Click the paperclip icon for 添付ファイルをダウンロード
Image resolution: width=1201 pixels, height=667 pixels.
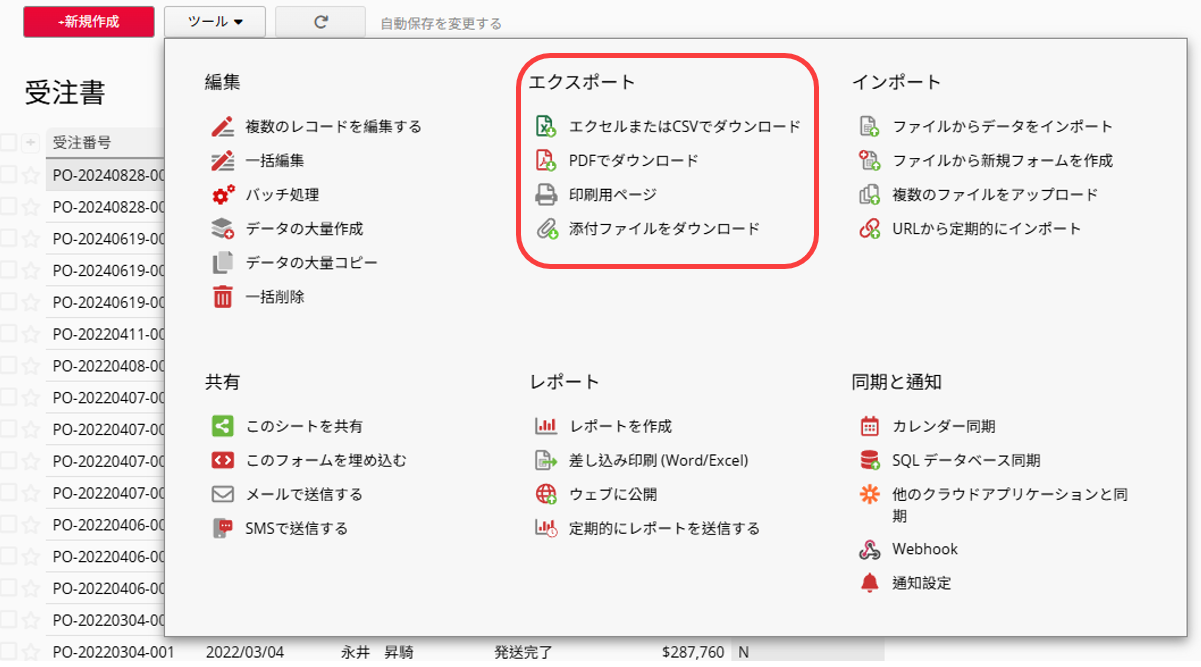tap(546, 229)
